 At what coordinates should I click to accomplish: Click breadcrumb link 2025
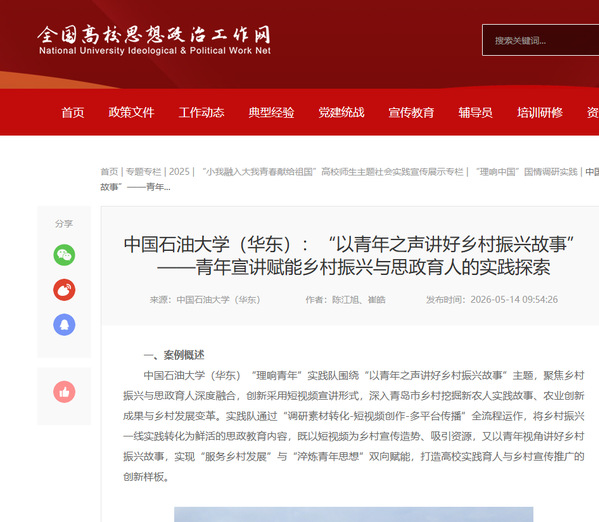coord(179,172)
